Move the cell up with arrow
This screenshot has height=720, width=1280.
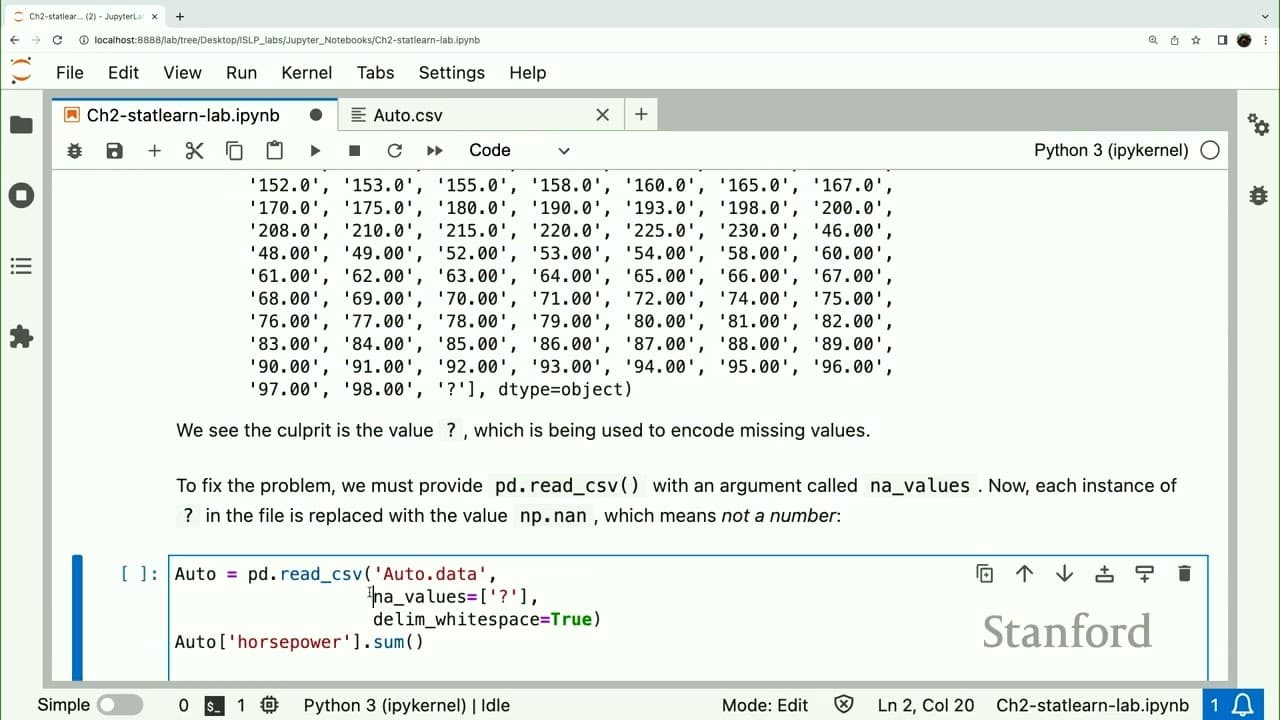pos(1024,574)
